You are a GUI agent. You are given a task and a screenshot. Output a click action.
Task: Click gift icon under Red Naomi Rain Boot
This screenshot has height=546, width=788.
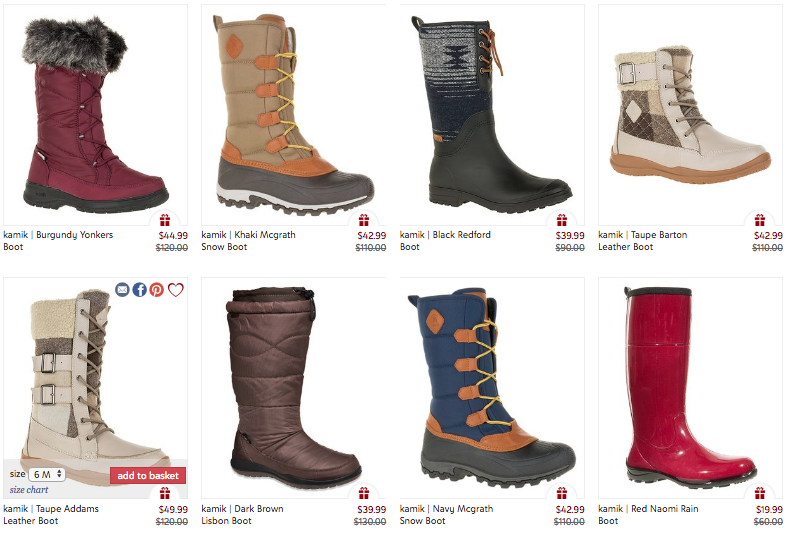pyautogui.click(x=760, y=493)
